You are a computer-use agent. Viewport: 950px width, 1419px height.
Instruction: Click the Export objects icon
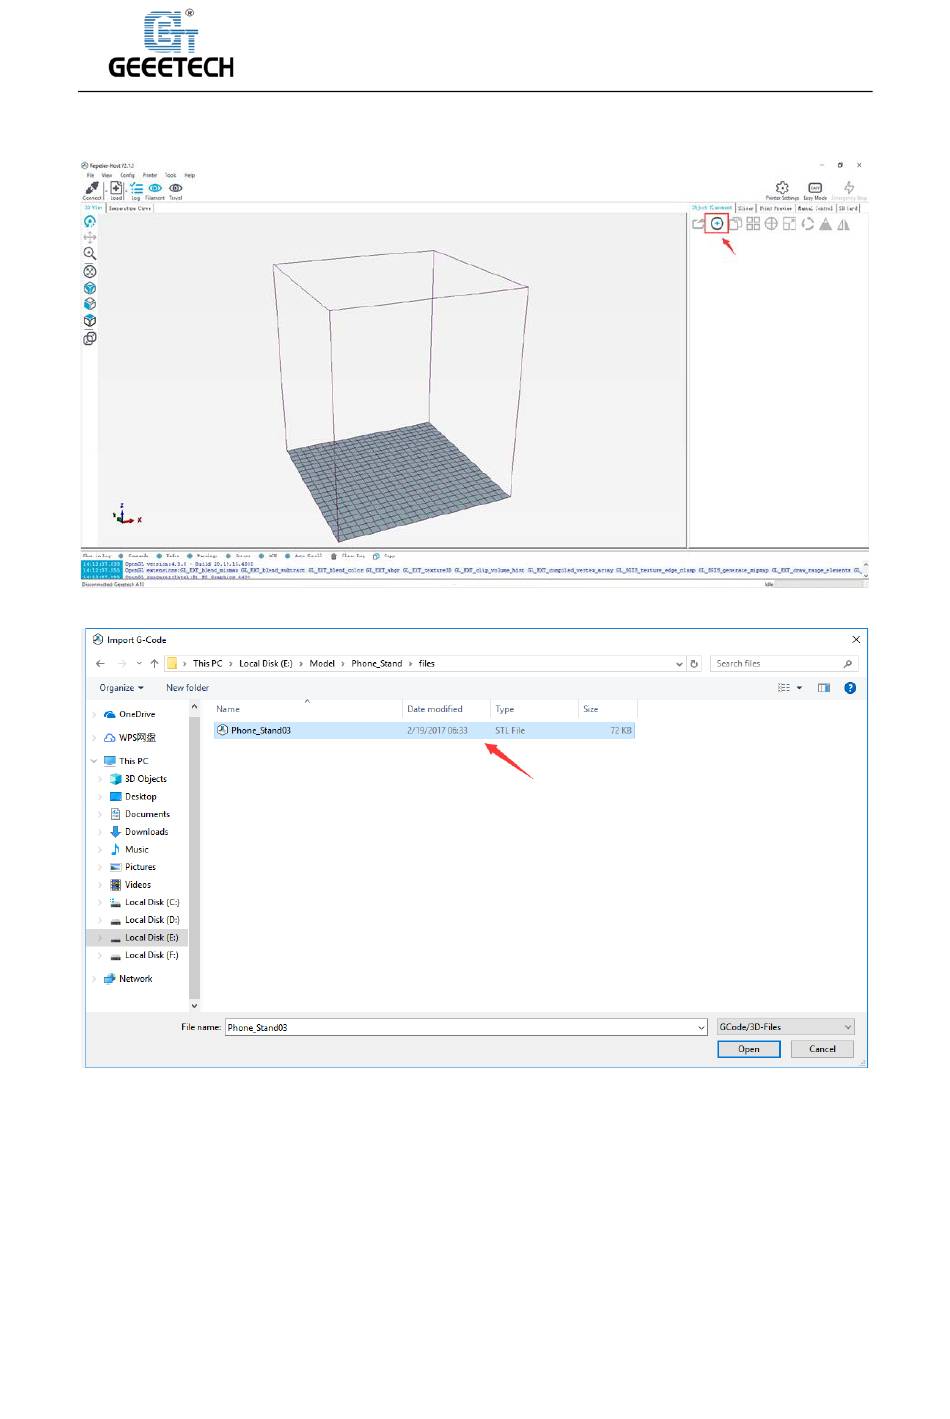(x=699, y=224)
